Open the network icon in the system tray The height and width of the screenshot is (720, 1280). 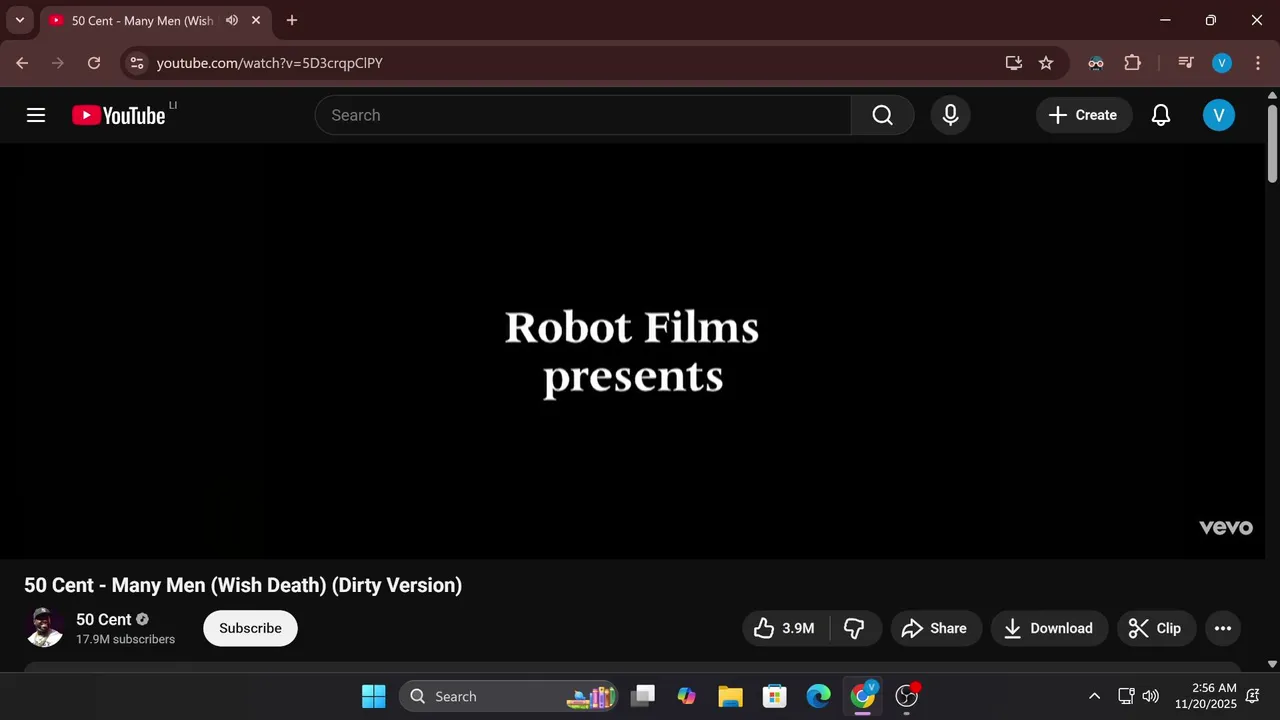pos(1126,696)
